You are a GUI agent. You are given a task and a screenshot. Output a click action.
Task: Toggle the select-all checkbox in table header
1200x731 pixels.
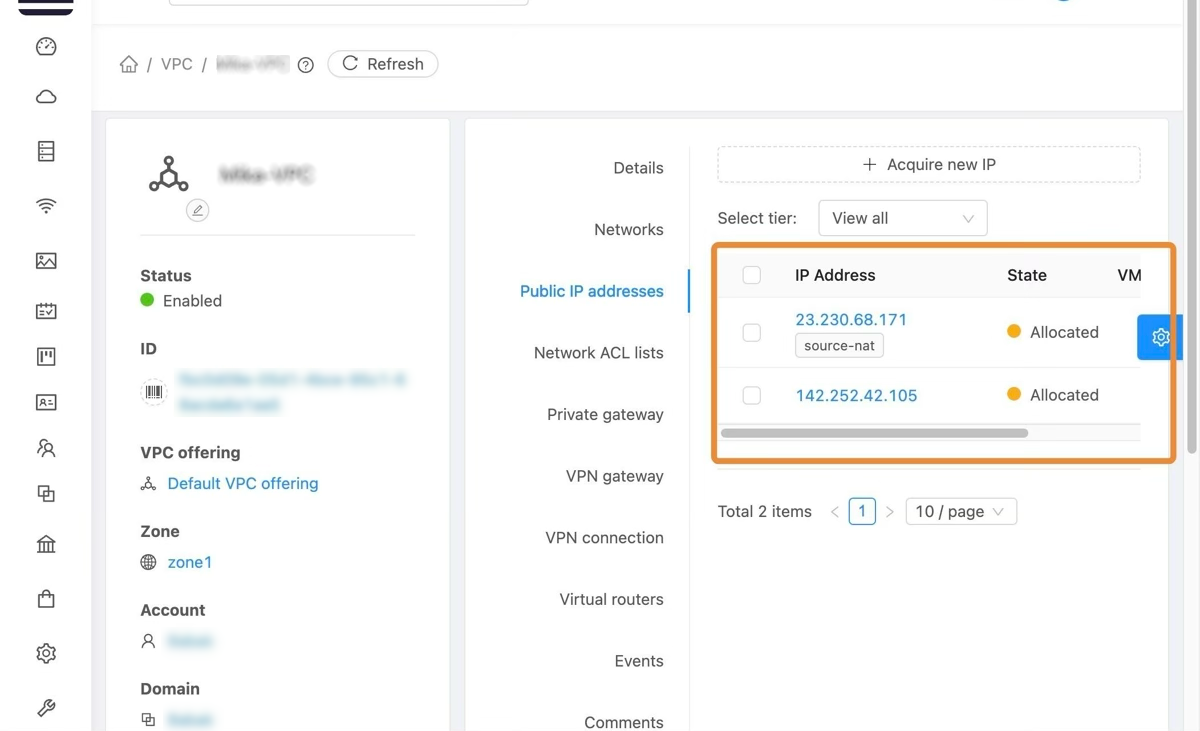(752, 275)
